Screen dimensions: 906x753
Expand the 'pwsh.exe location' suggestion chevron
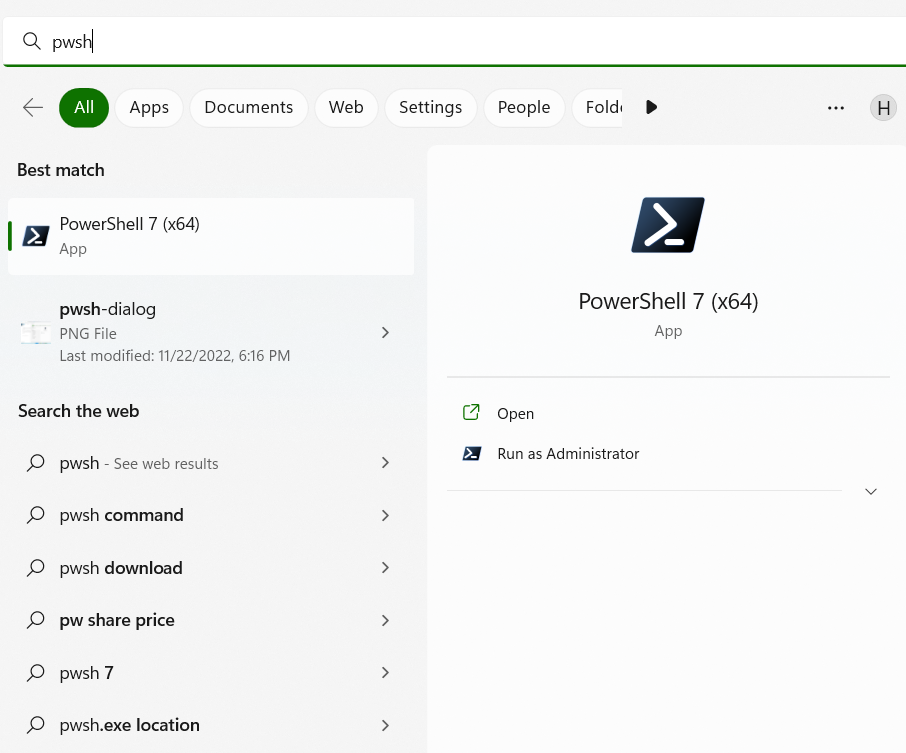tap(385, 725)
